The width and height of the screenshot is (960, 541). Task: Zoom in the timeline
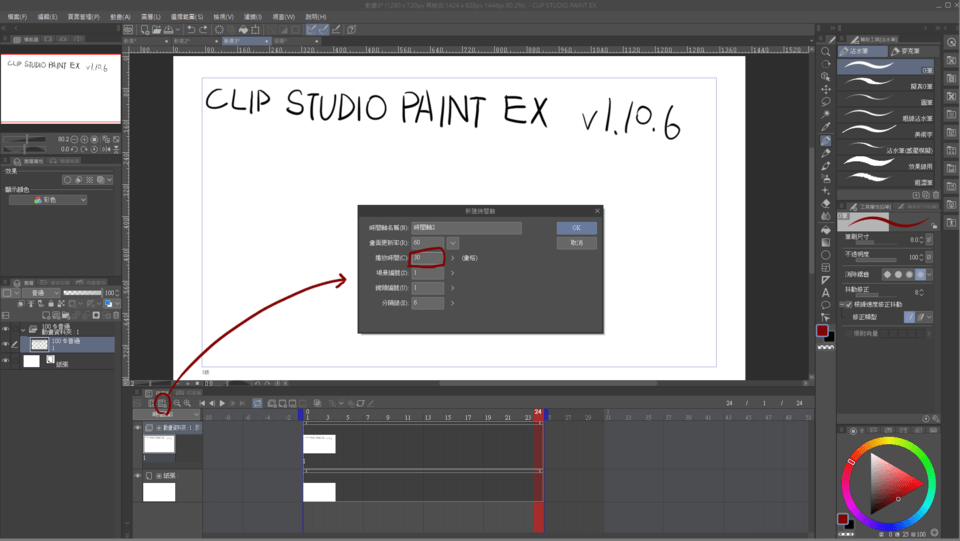[x=187, y=403]
